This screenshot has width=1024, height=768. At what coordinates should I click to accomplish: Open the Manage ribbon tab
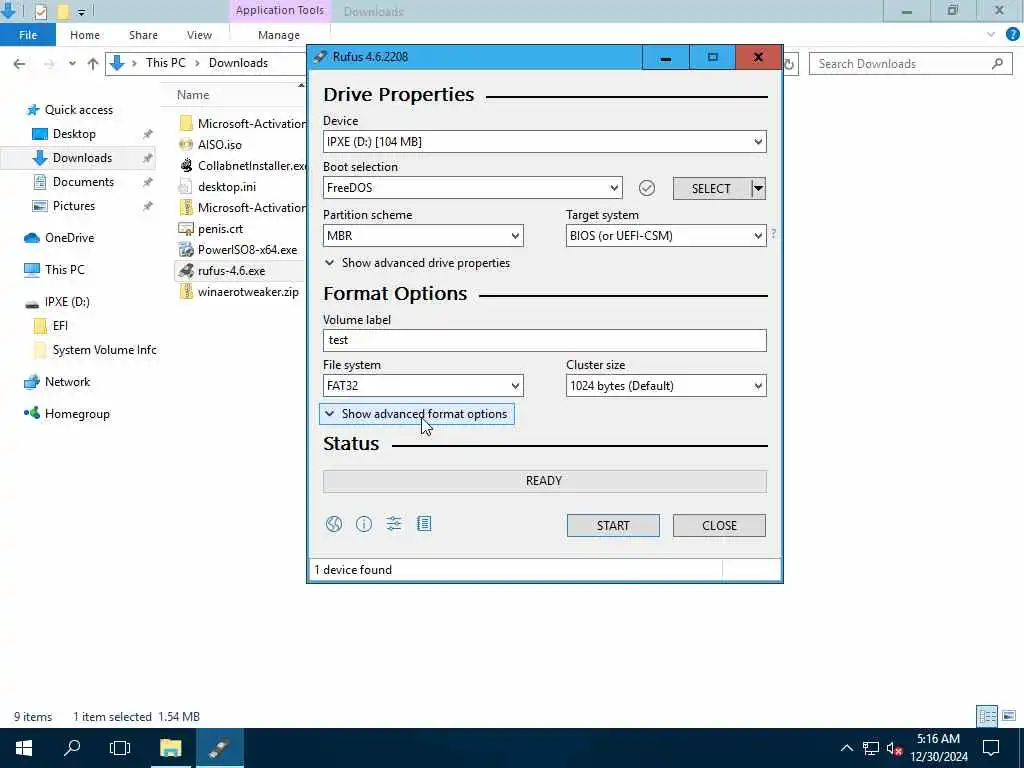click(x=279, y=35)
